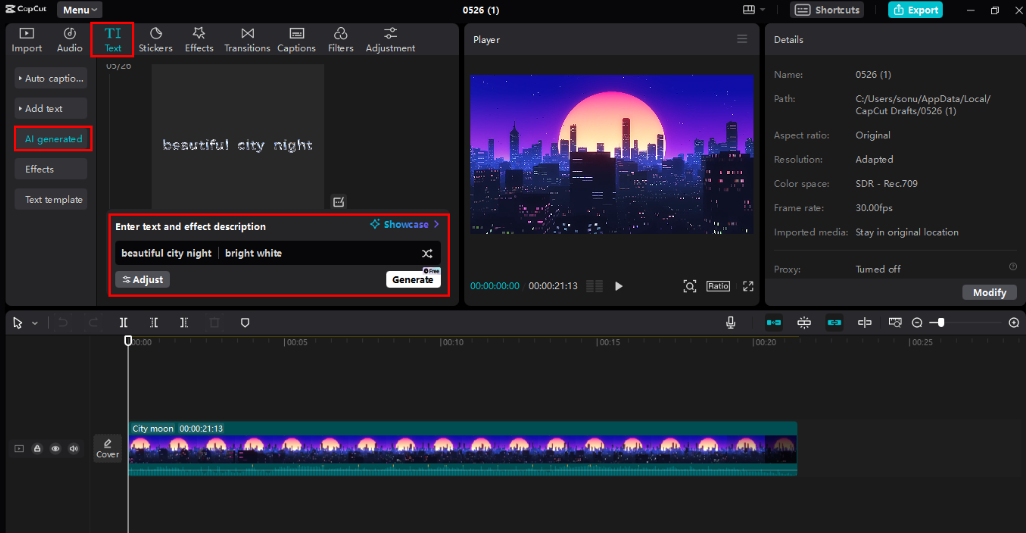Toggle the clip linkage option
This screenshot has height=533, width=1026.
coord(834,322)
